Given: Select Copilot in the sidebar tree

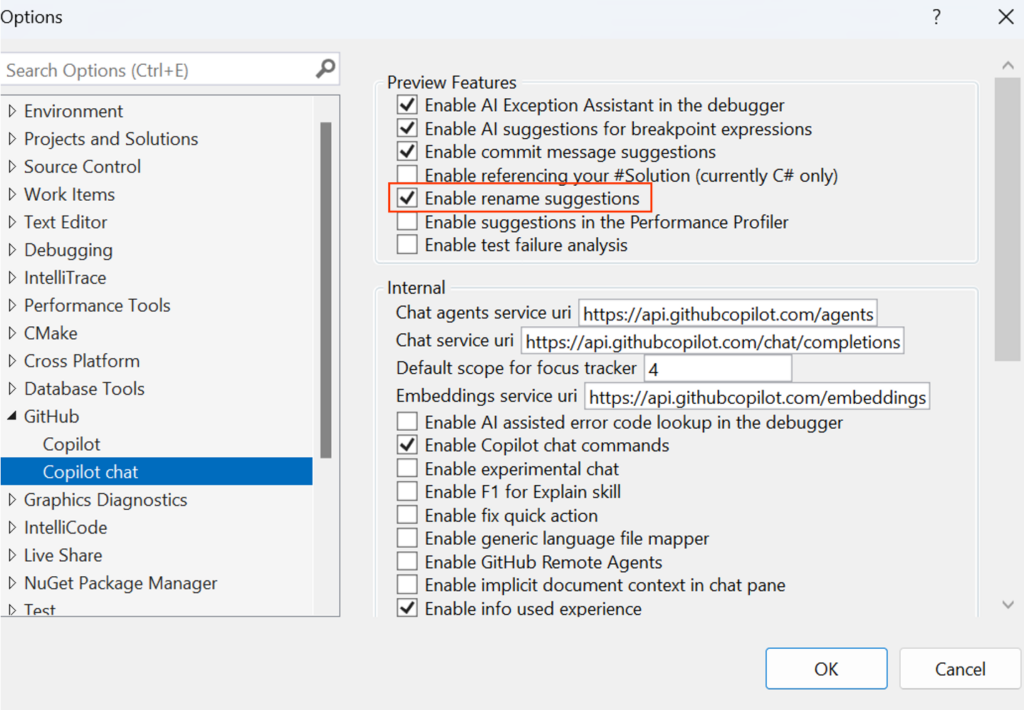Looking at the screenshot, I should [x=71, y=444].
